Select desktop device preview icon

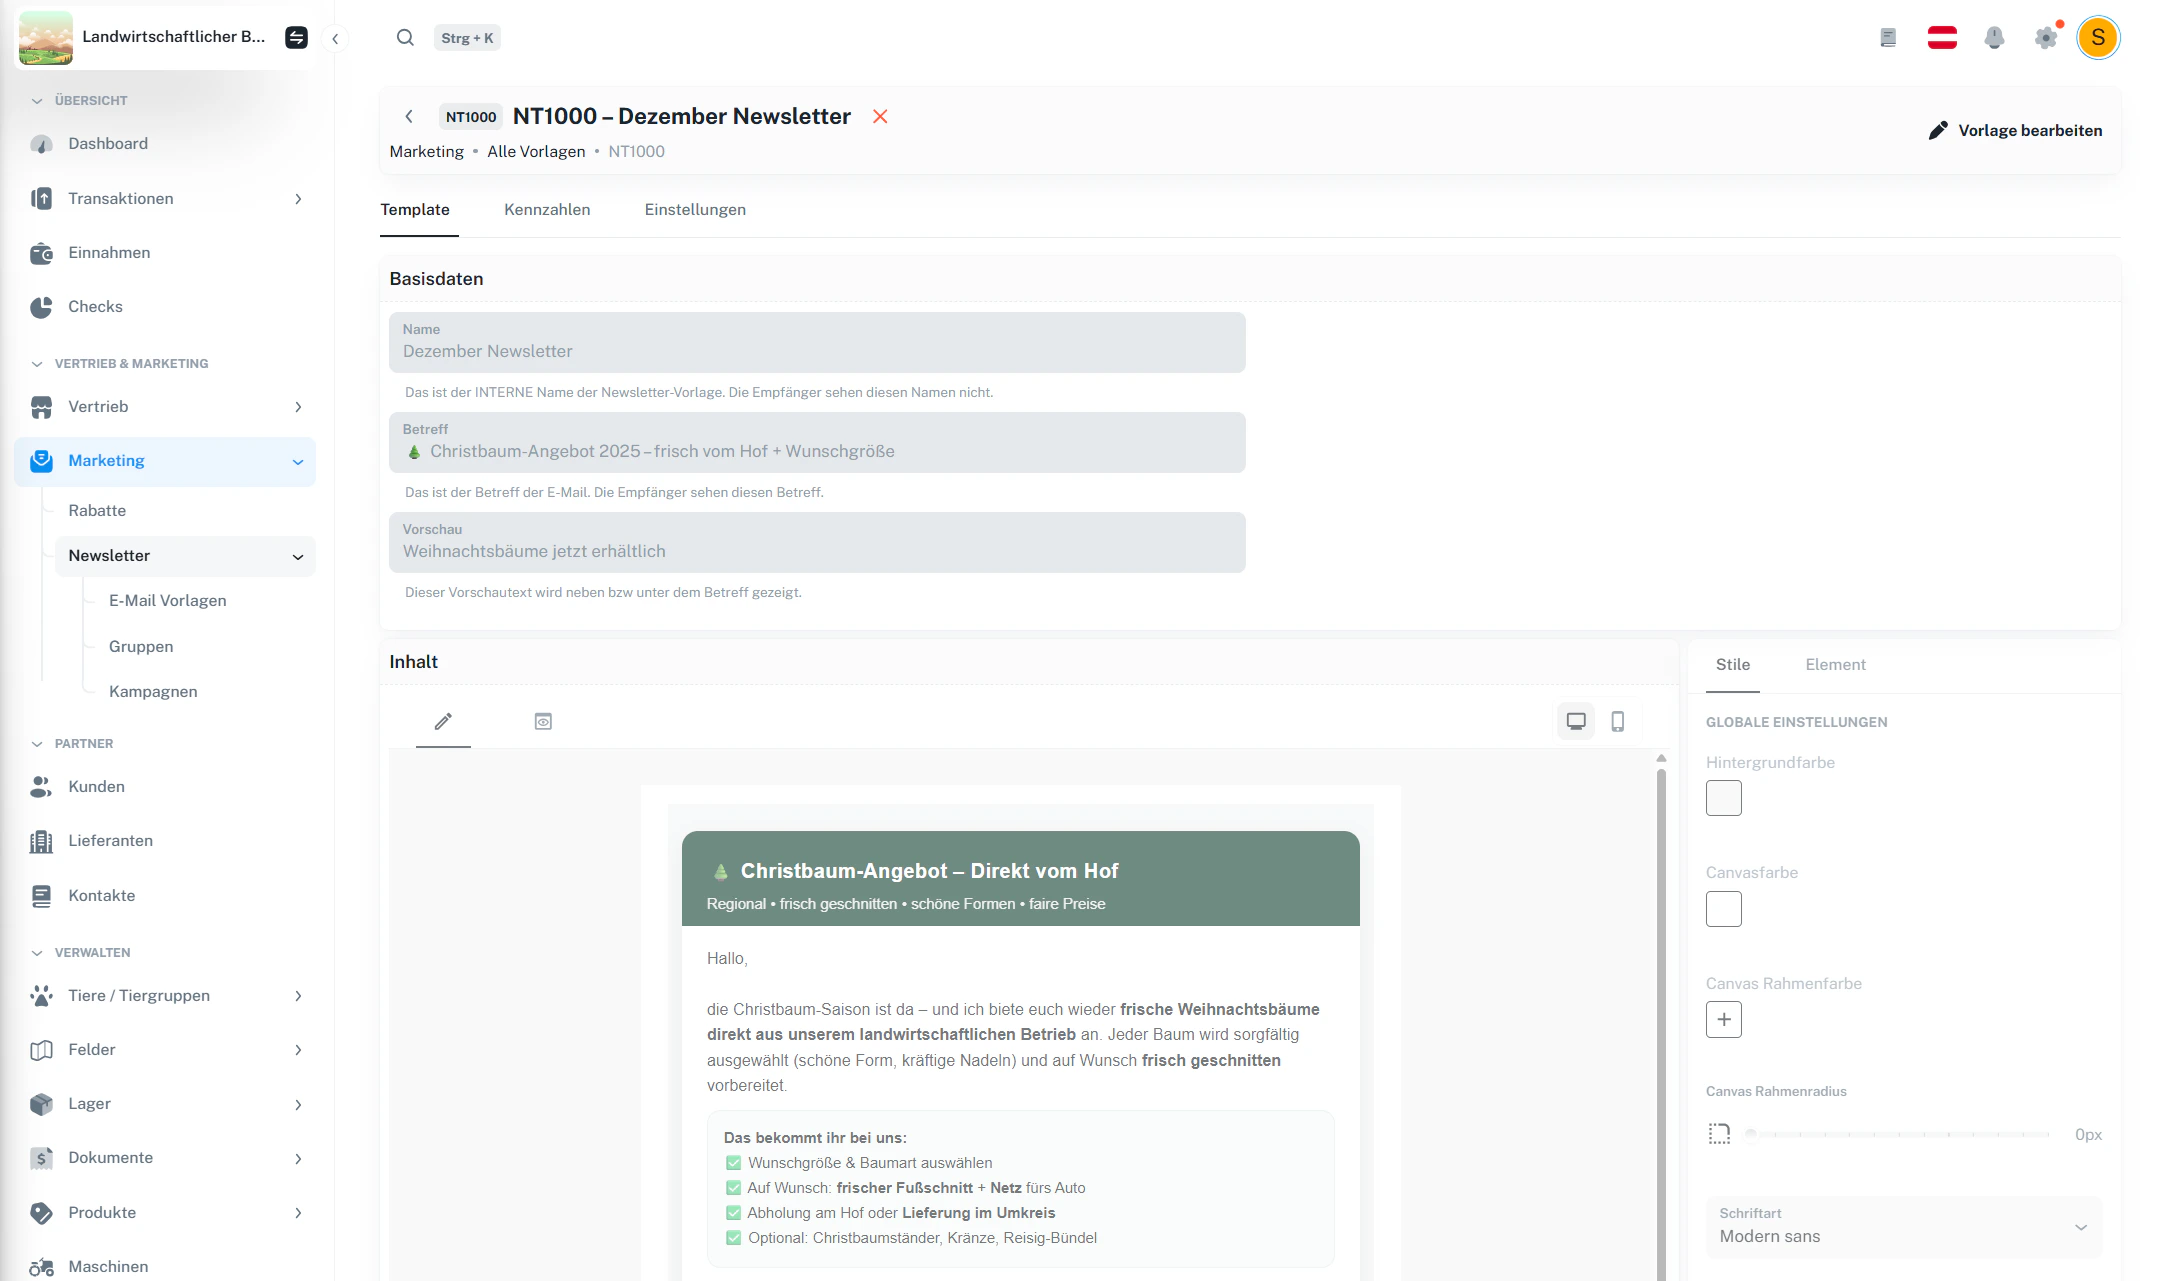(1576, 721)
